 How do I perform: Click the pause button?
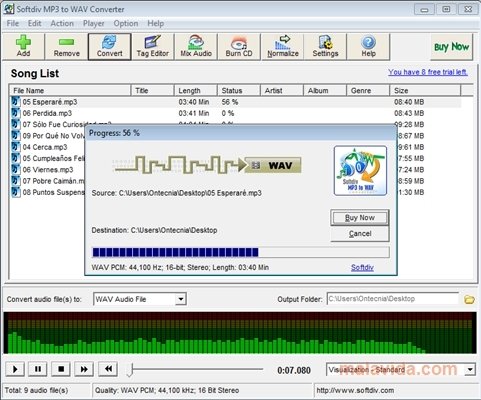38,369
